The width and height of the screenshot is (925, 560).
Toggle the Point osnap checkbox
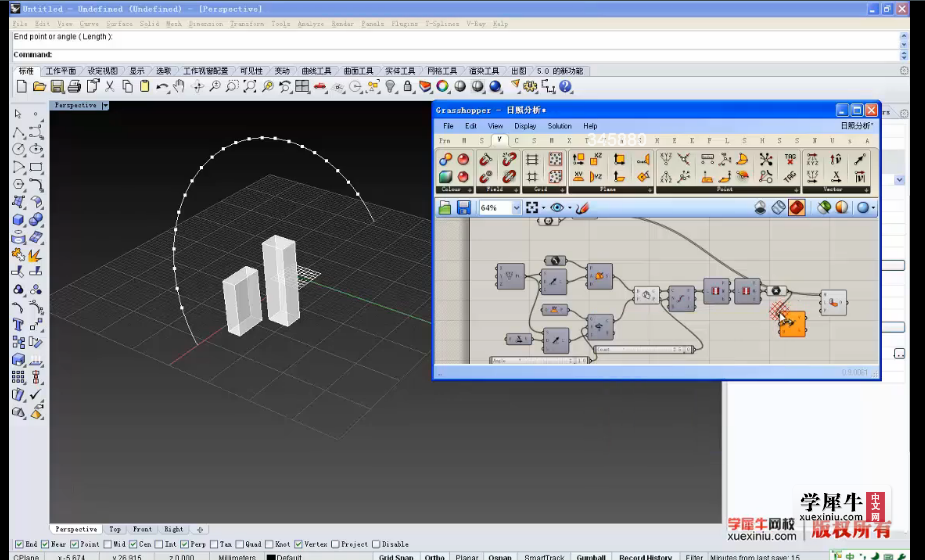pos(74,544)
